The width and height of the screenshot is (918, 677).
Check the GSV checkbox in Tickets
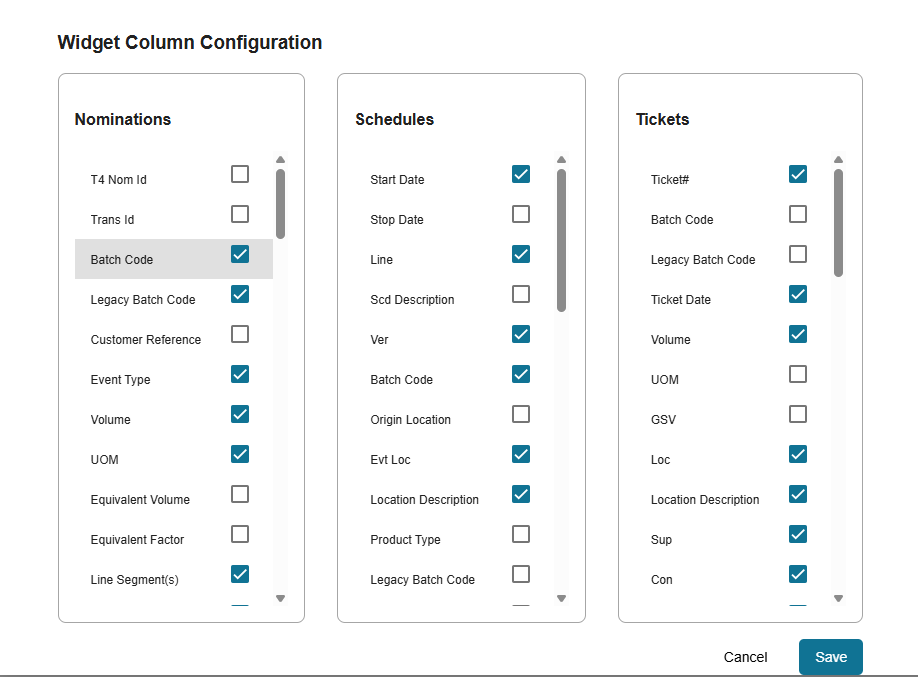tap(798, 415)
